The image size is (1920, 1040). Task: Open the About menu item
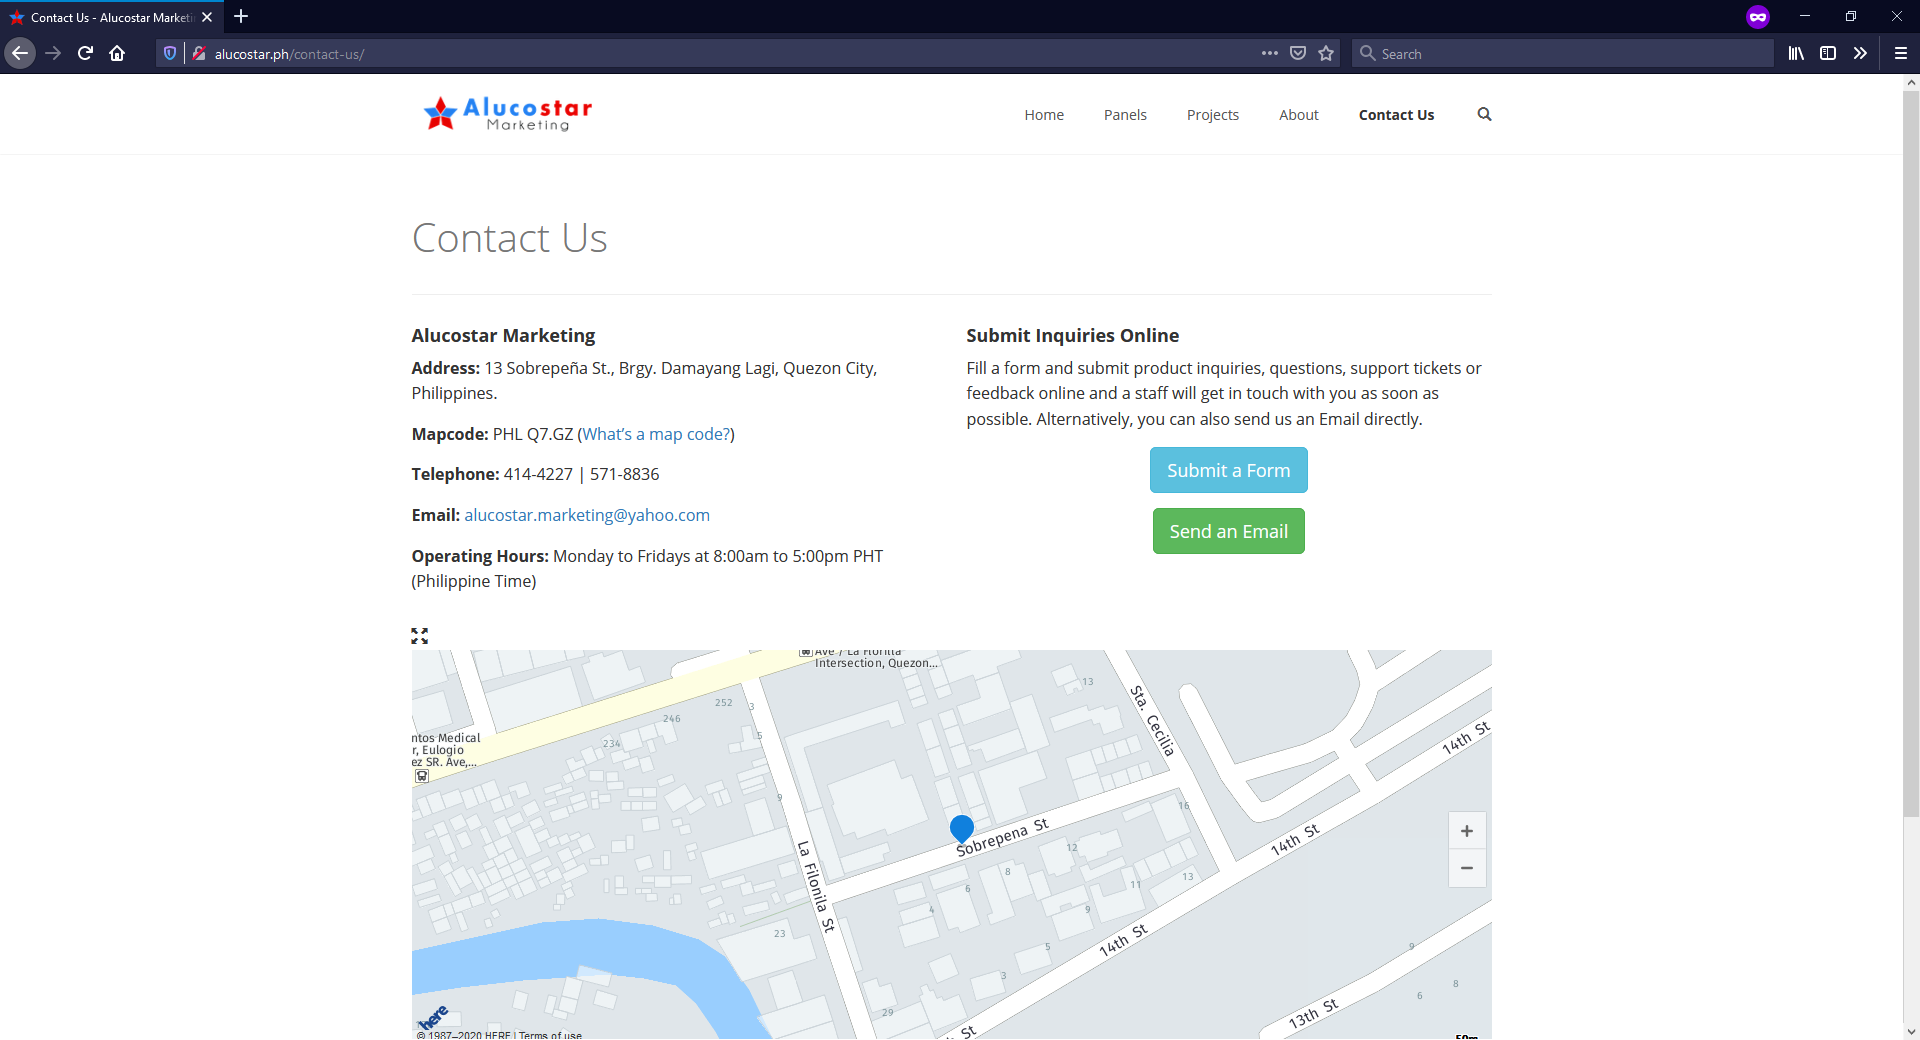click(x=1299, y=115)
